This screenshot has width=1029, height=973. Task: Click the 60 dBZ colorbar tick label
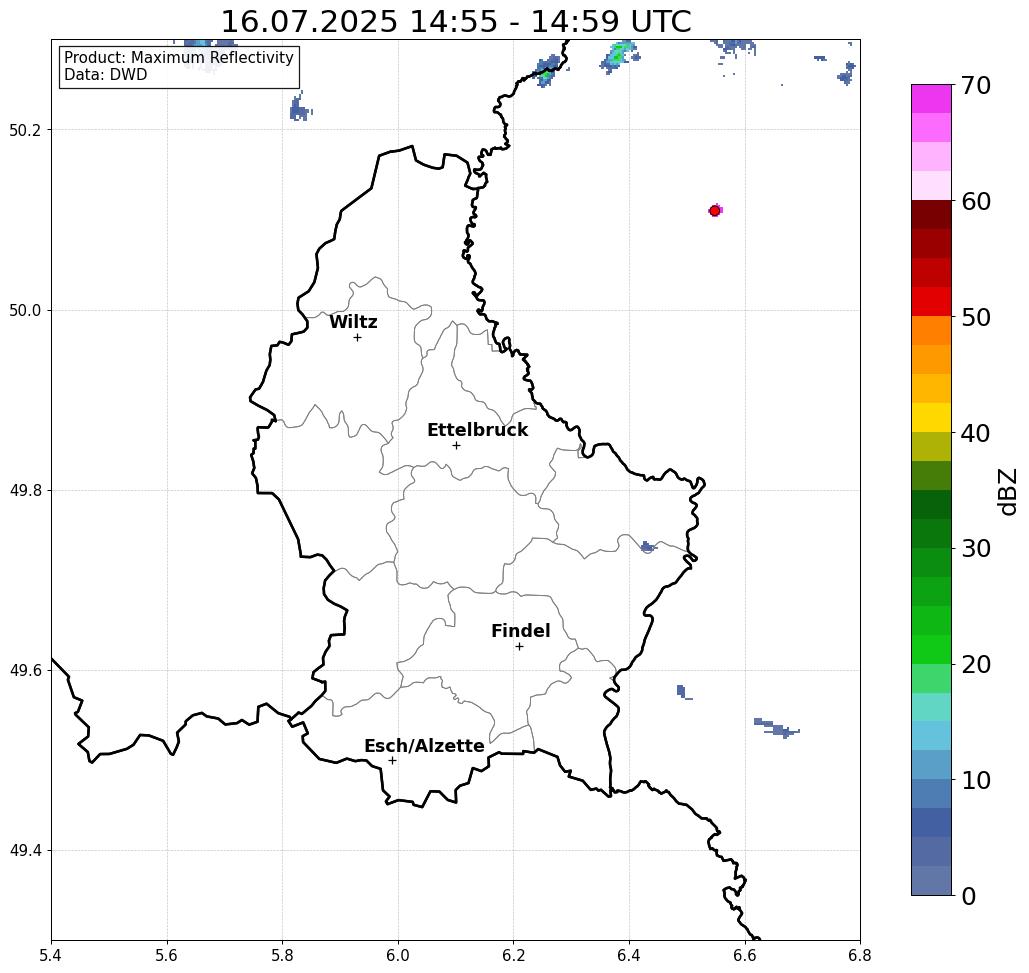976,201
